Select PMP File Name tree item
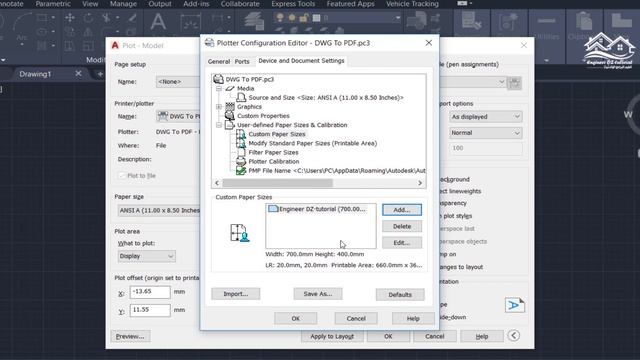This screenshot has width=640, height=360. coord(337,171)
